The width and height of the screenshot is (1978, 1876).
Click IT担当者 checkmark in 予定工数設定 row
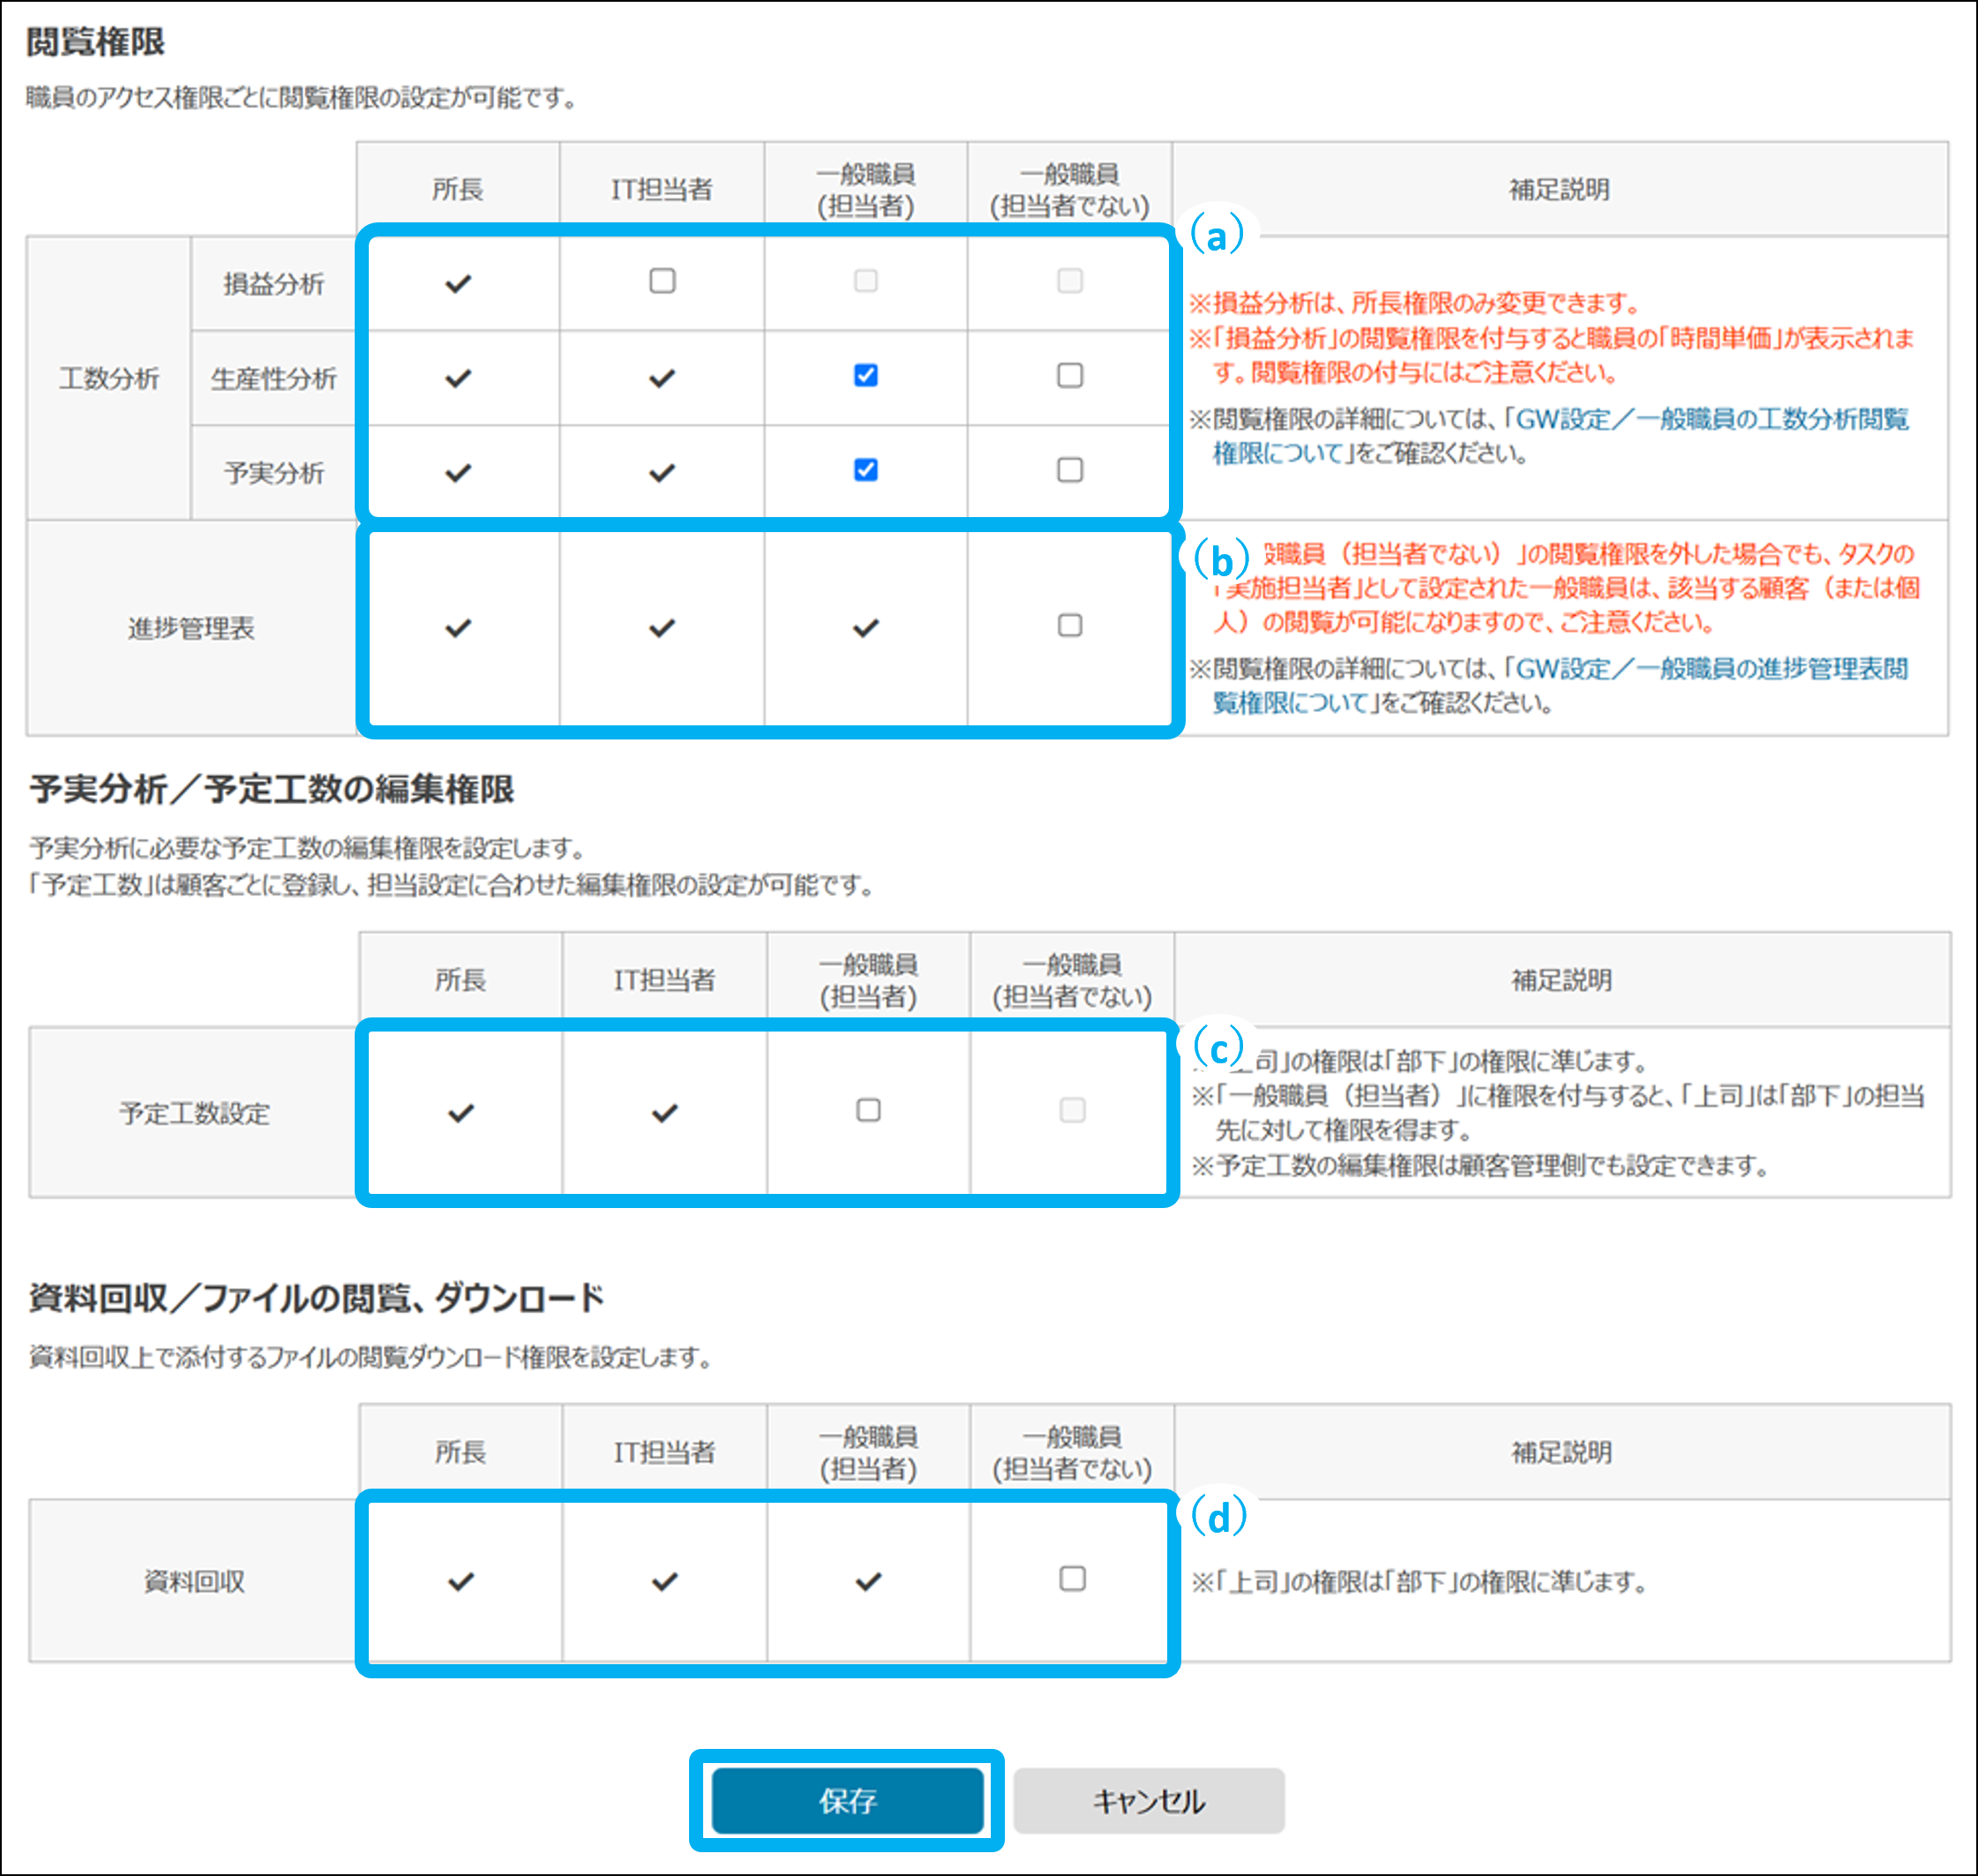point(665,1113)
